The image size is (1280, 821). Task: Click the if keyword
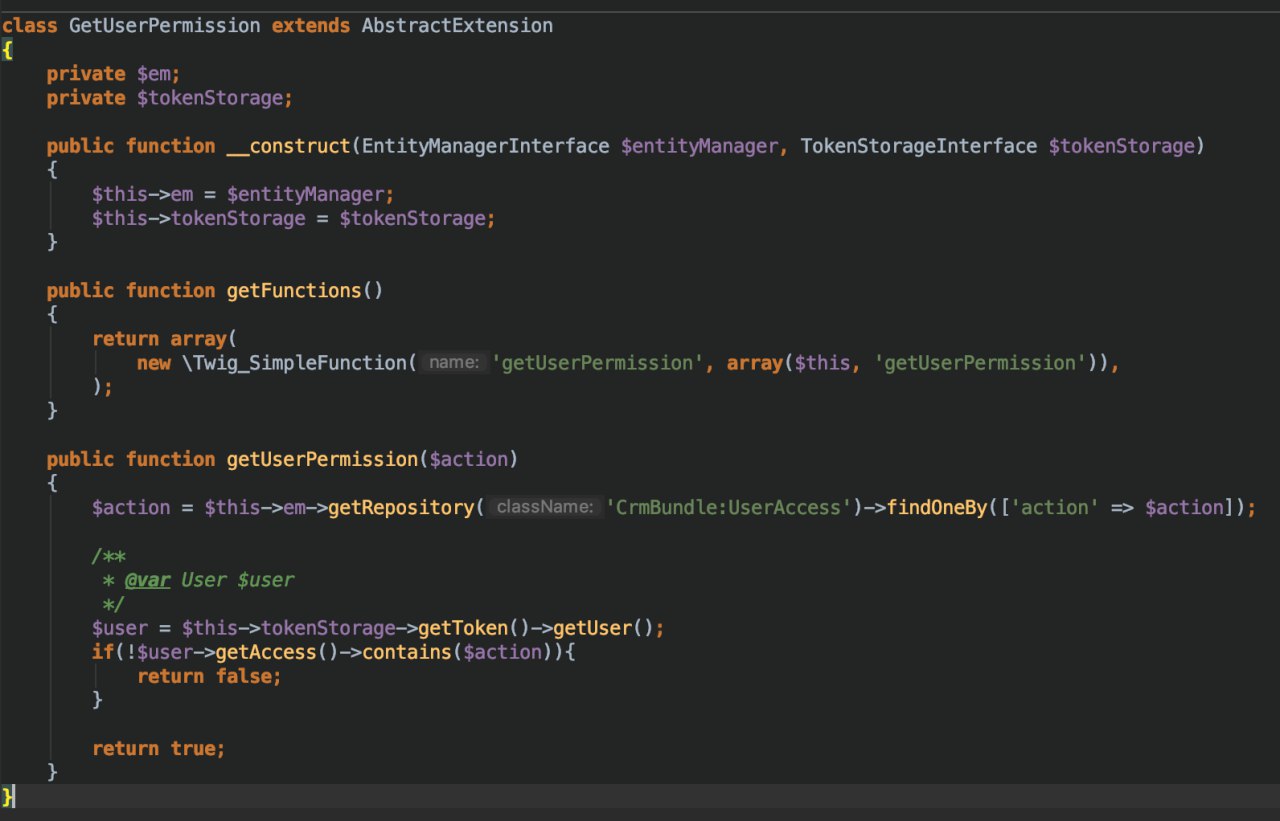pyautogui.click(x=102, y=652)
